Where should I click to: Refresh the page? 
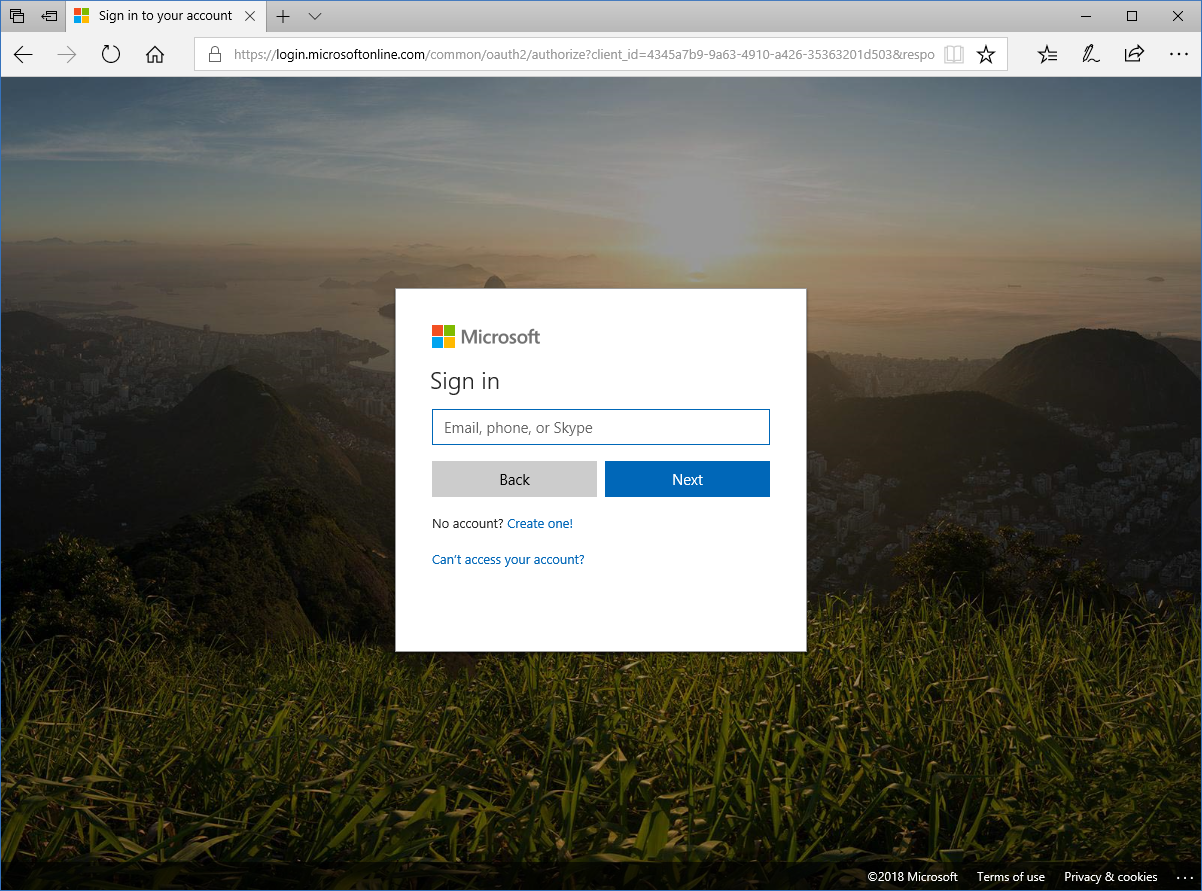[111, 54]
